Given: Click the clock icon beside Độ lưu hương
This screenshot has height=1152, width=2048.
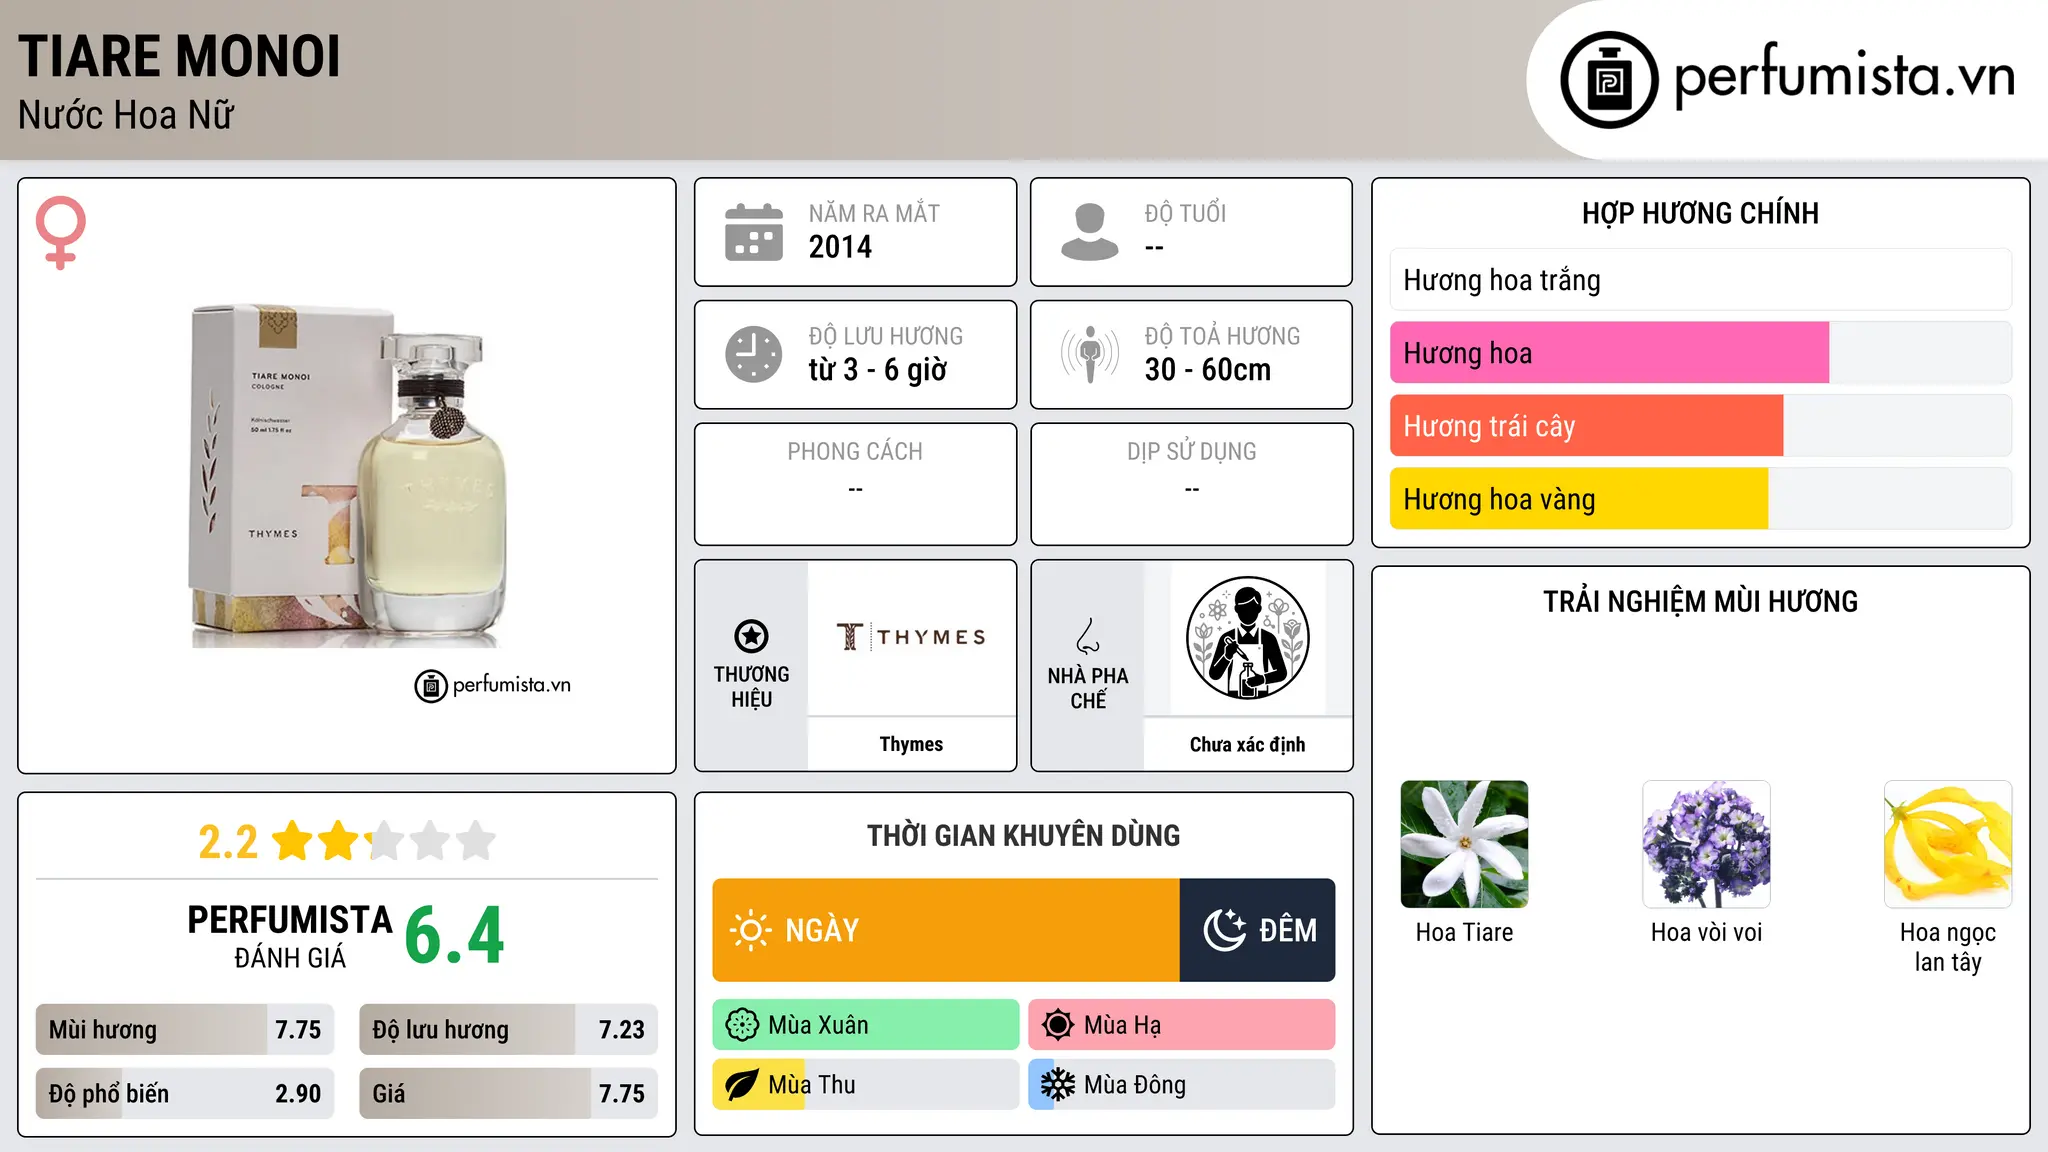Looking at the screenshot, I should [753, 354].
